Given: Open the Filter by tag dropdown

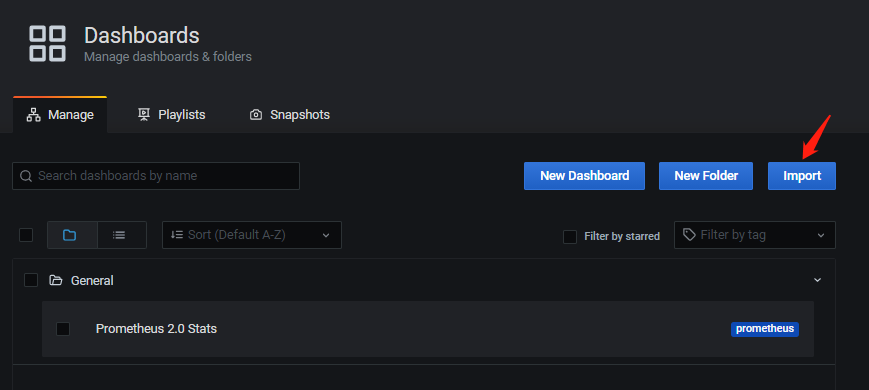Looking at the screenshot, I should click(755, 235).
